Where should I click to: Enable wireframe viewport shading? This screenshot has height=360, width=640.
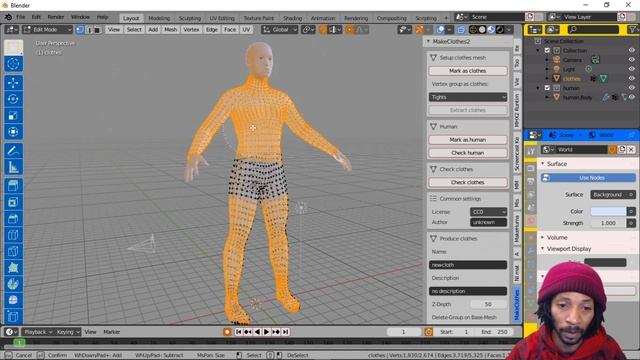point(473,29)
